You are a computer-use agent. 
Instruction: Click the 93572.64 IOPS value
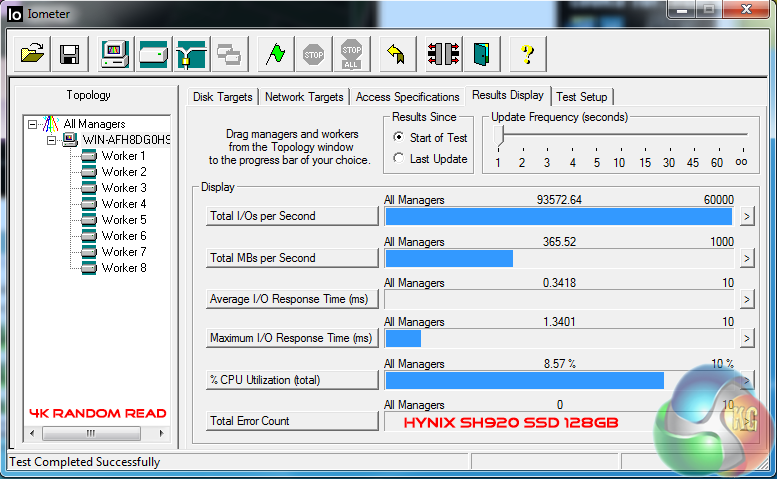(x=559, y=200)
